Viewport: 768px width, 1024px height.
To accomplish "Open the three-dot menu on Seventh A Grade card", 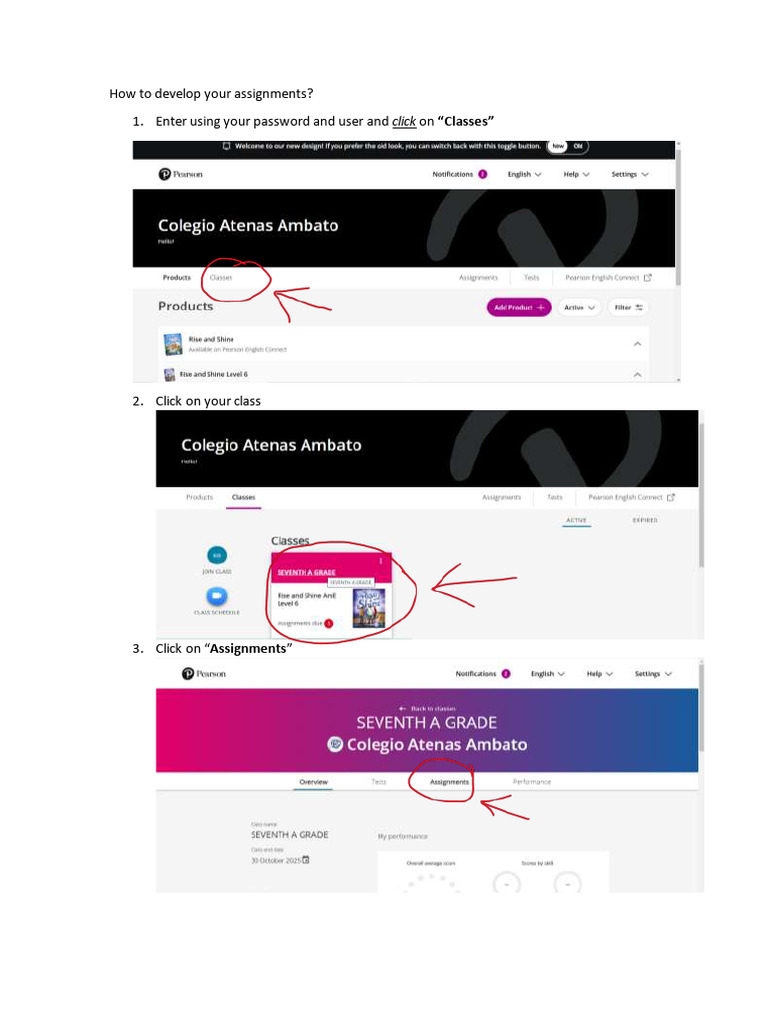I will [x=381, y=561].
